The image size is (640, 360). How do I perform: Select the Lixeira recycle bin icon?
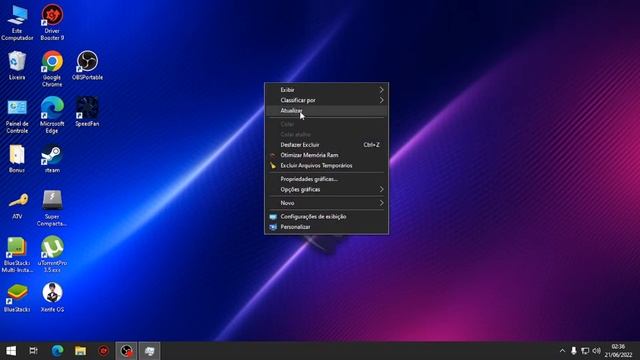click(x=17, y=65)
